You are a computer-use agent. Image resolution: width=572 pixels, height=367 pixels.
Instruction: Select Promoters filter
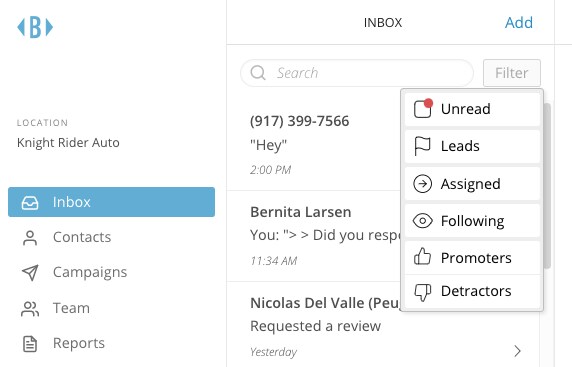click(472, 258)
